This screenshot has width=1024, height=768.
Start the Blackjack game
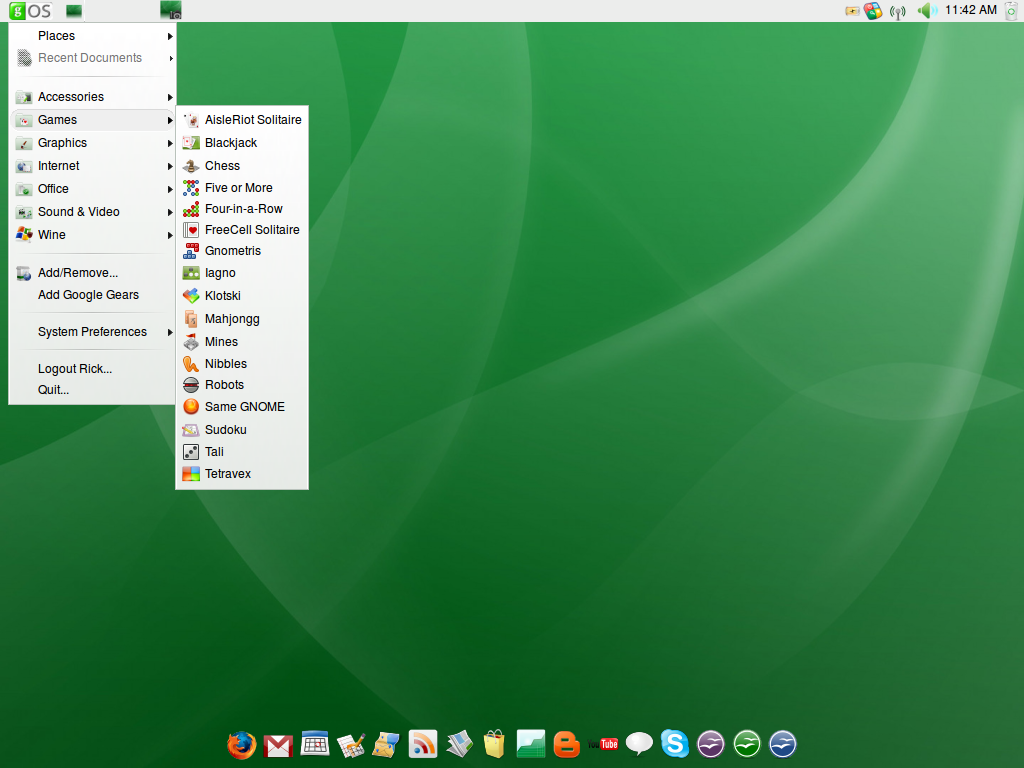[242, 143]
